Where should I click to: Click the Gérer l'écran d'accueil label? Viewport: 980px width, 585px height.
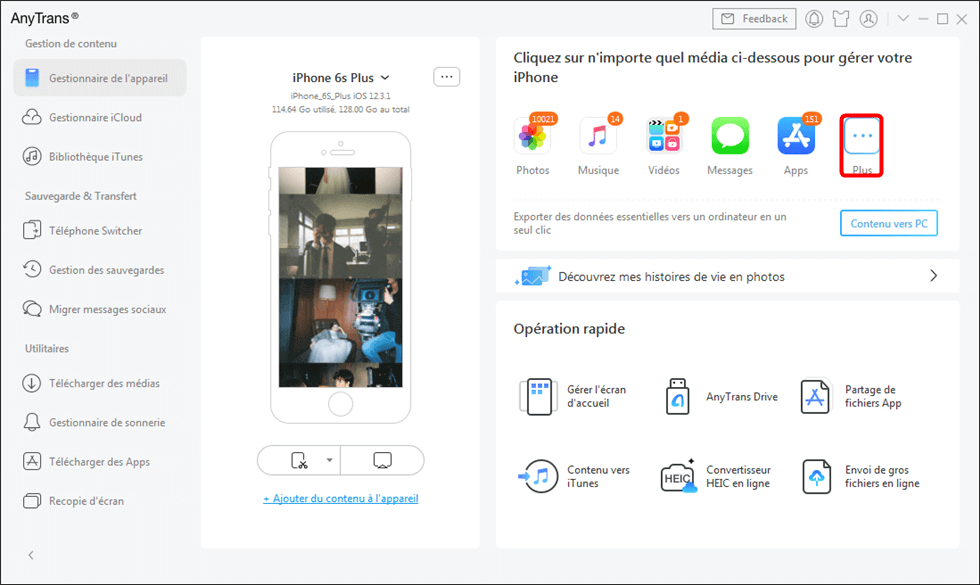596,396
